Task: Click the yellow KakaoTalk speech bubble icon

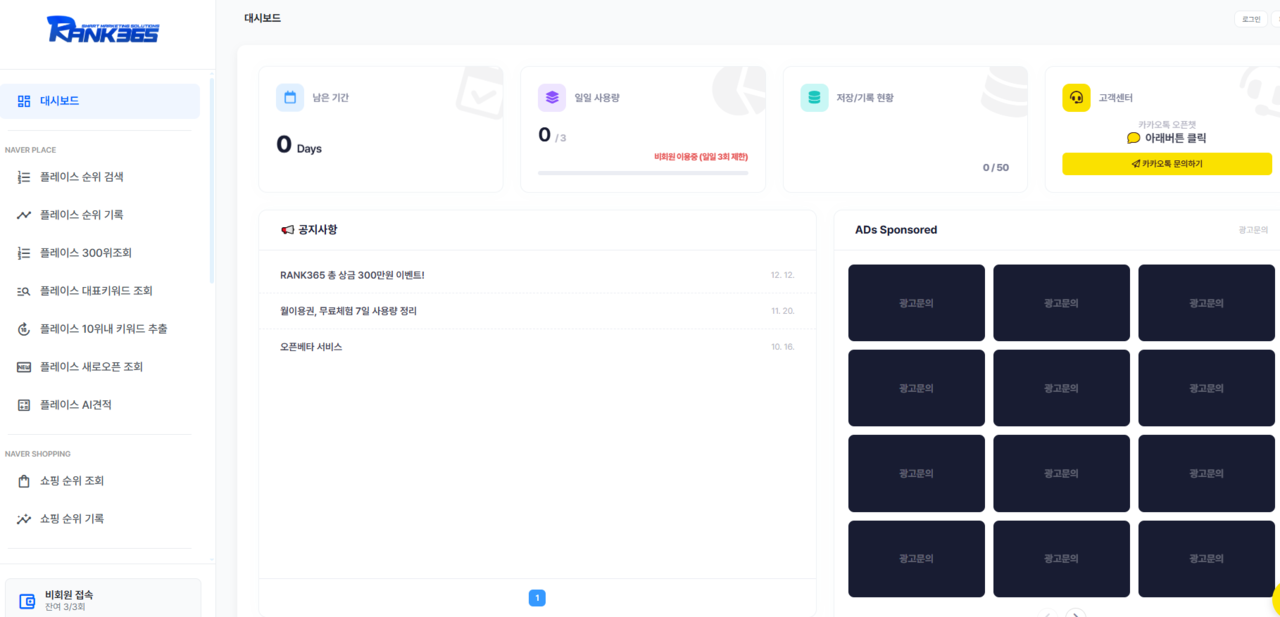Action: (1133, 138)
